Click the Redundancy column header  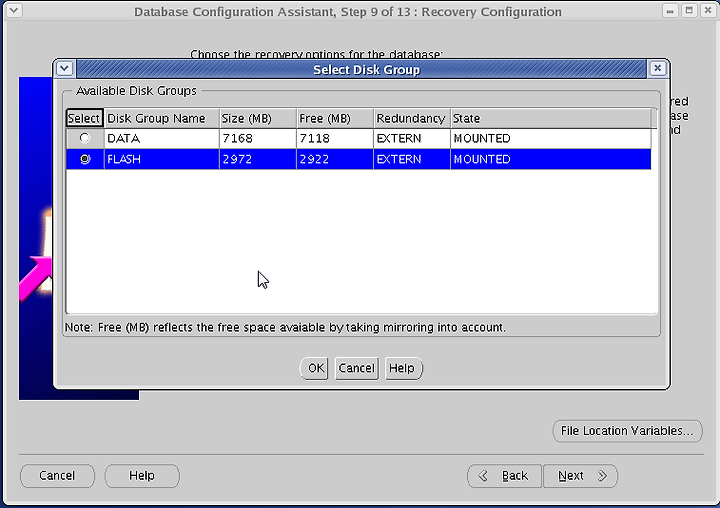pos(412,119)
